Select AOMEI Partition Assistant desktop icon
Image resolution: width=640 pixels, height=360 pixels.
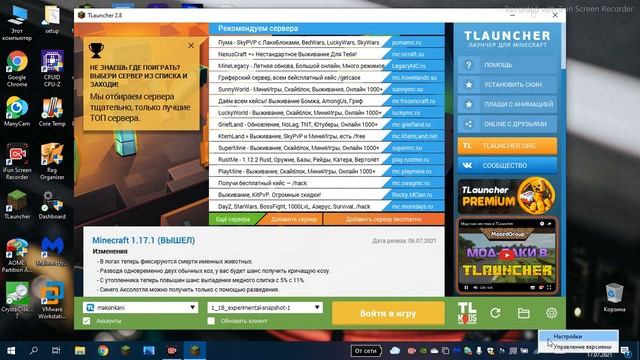[x=17, y=256]
